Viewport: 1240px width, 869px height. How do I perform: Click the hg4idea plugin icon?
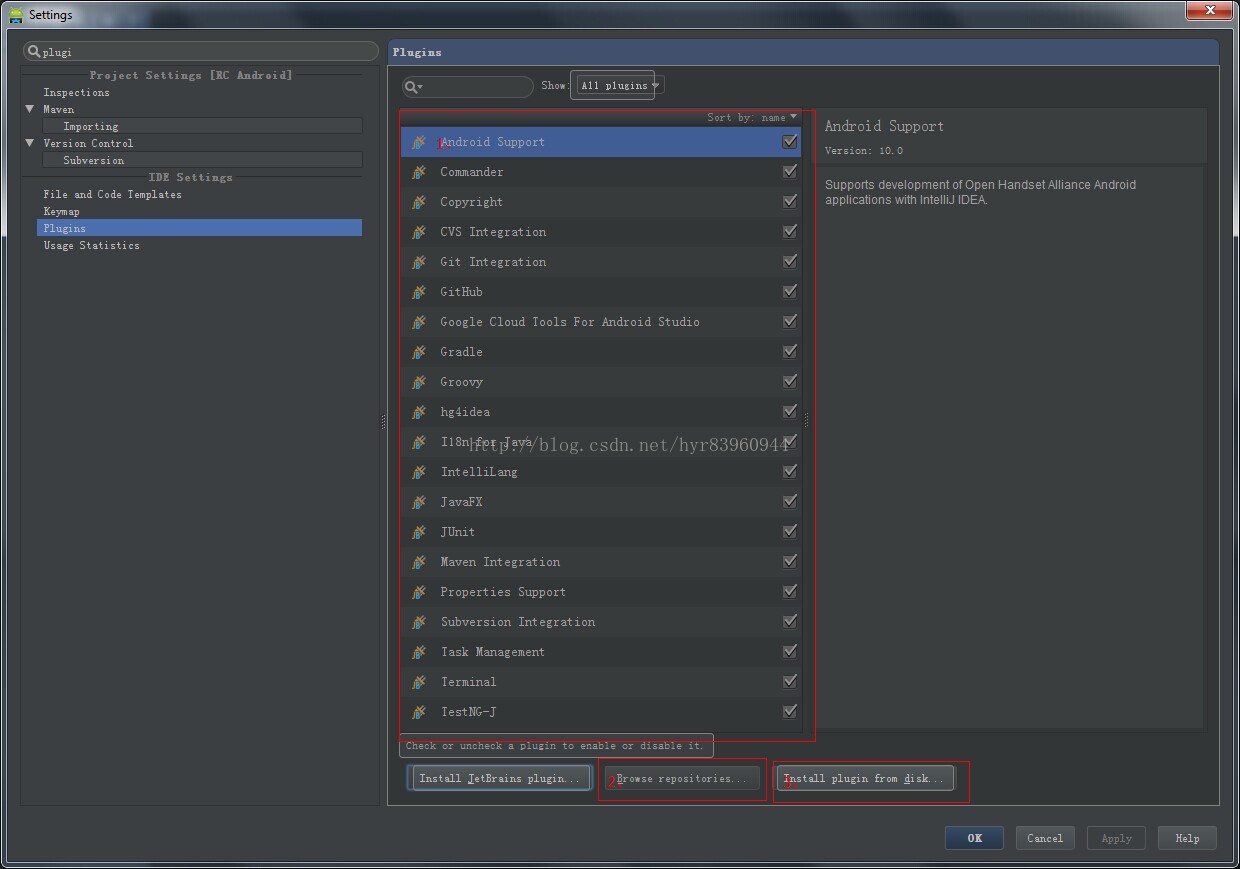(x=419, y=412)
